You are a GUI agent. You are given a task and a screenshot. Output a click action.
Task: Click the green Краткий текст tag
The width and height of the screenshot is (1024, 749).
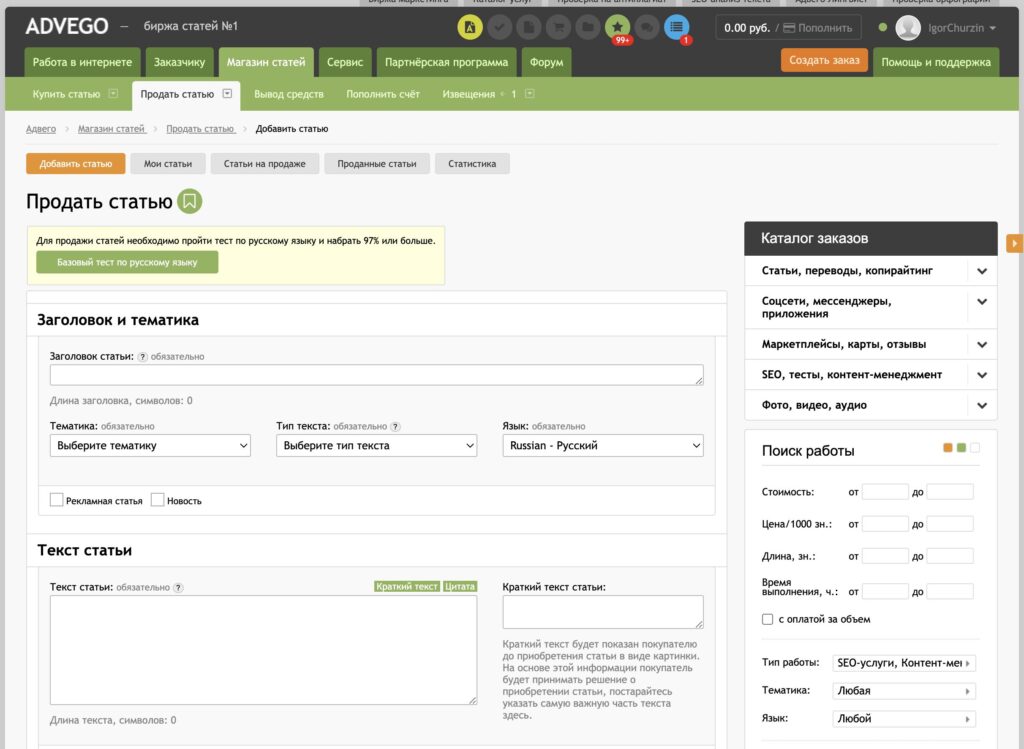[407, 586]
